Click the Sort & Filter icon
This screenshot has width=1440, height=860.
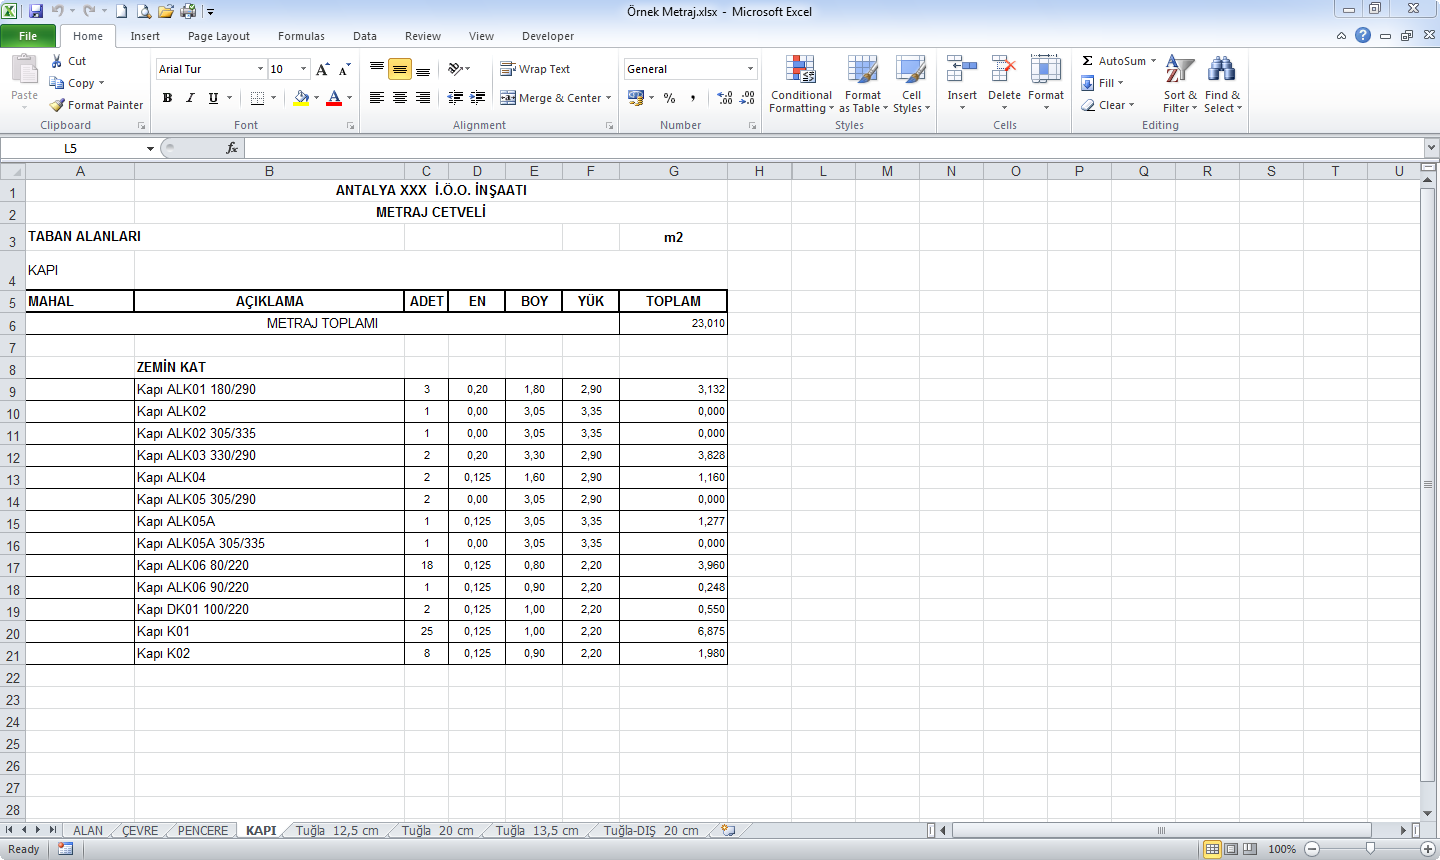(1180, 70)
